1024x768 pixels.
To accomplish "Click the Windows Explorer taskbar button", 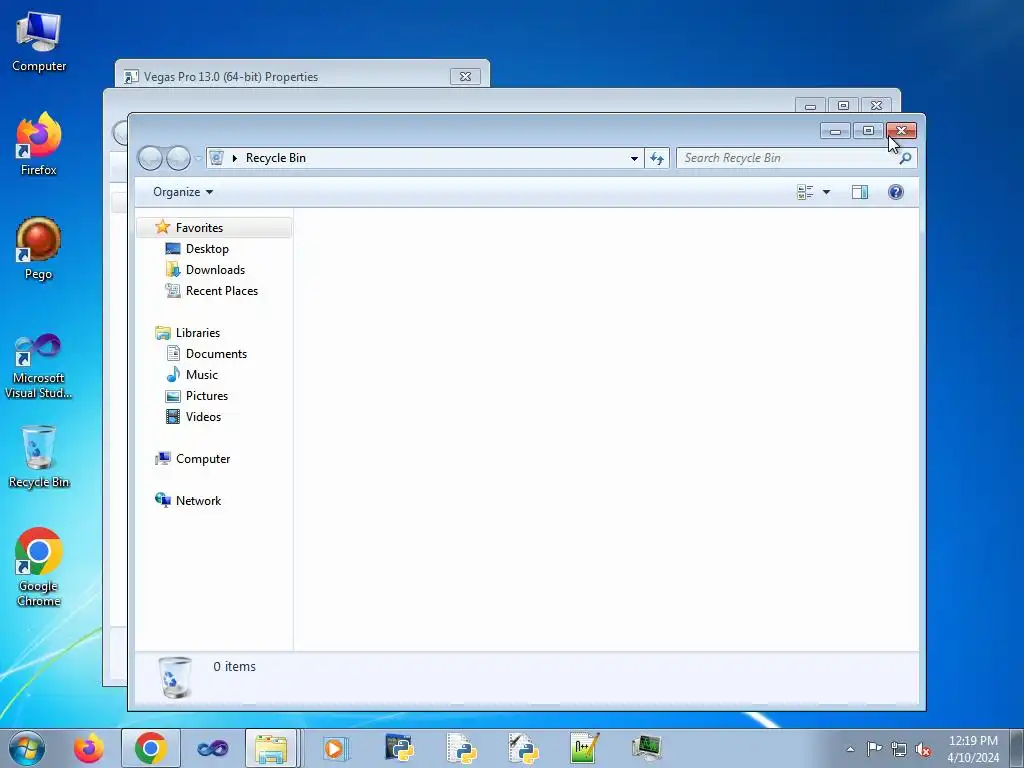I will tap(272, 748).
